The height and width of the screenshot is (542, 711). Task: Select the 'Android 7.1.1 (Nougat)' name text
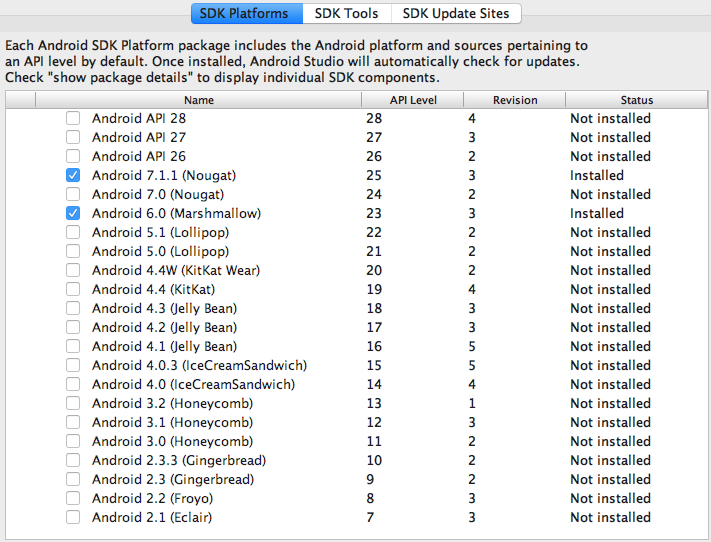(164, 176)
